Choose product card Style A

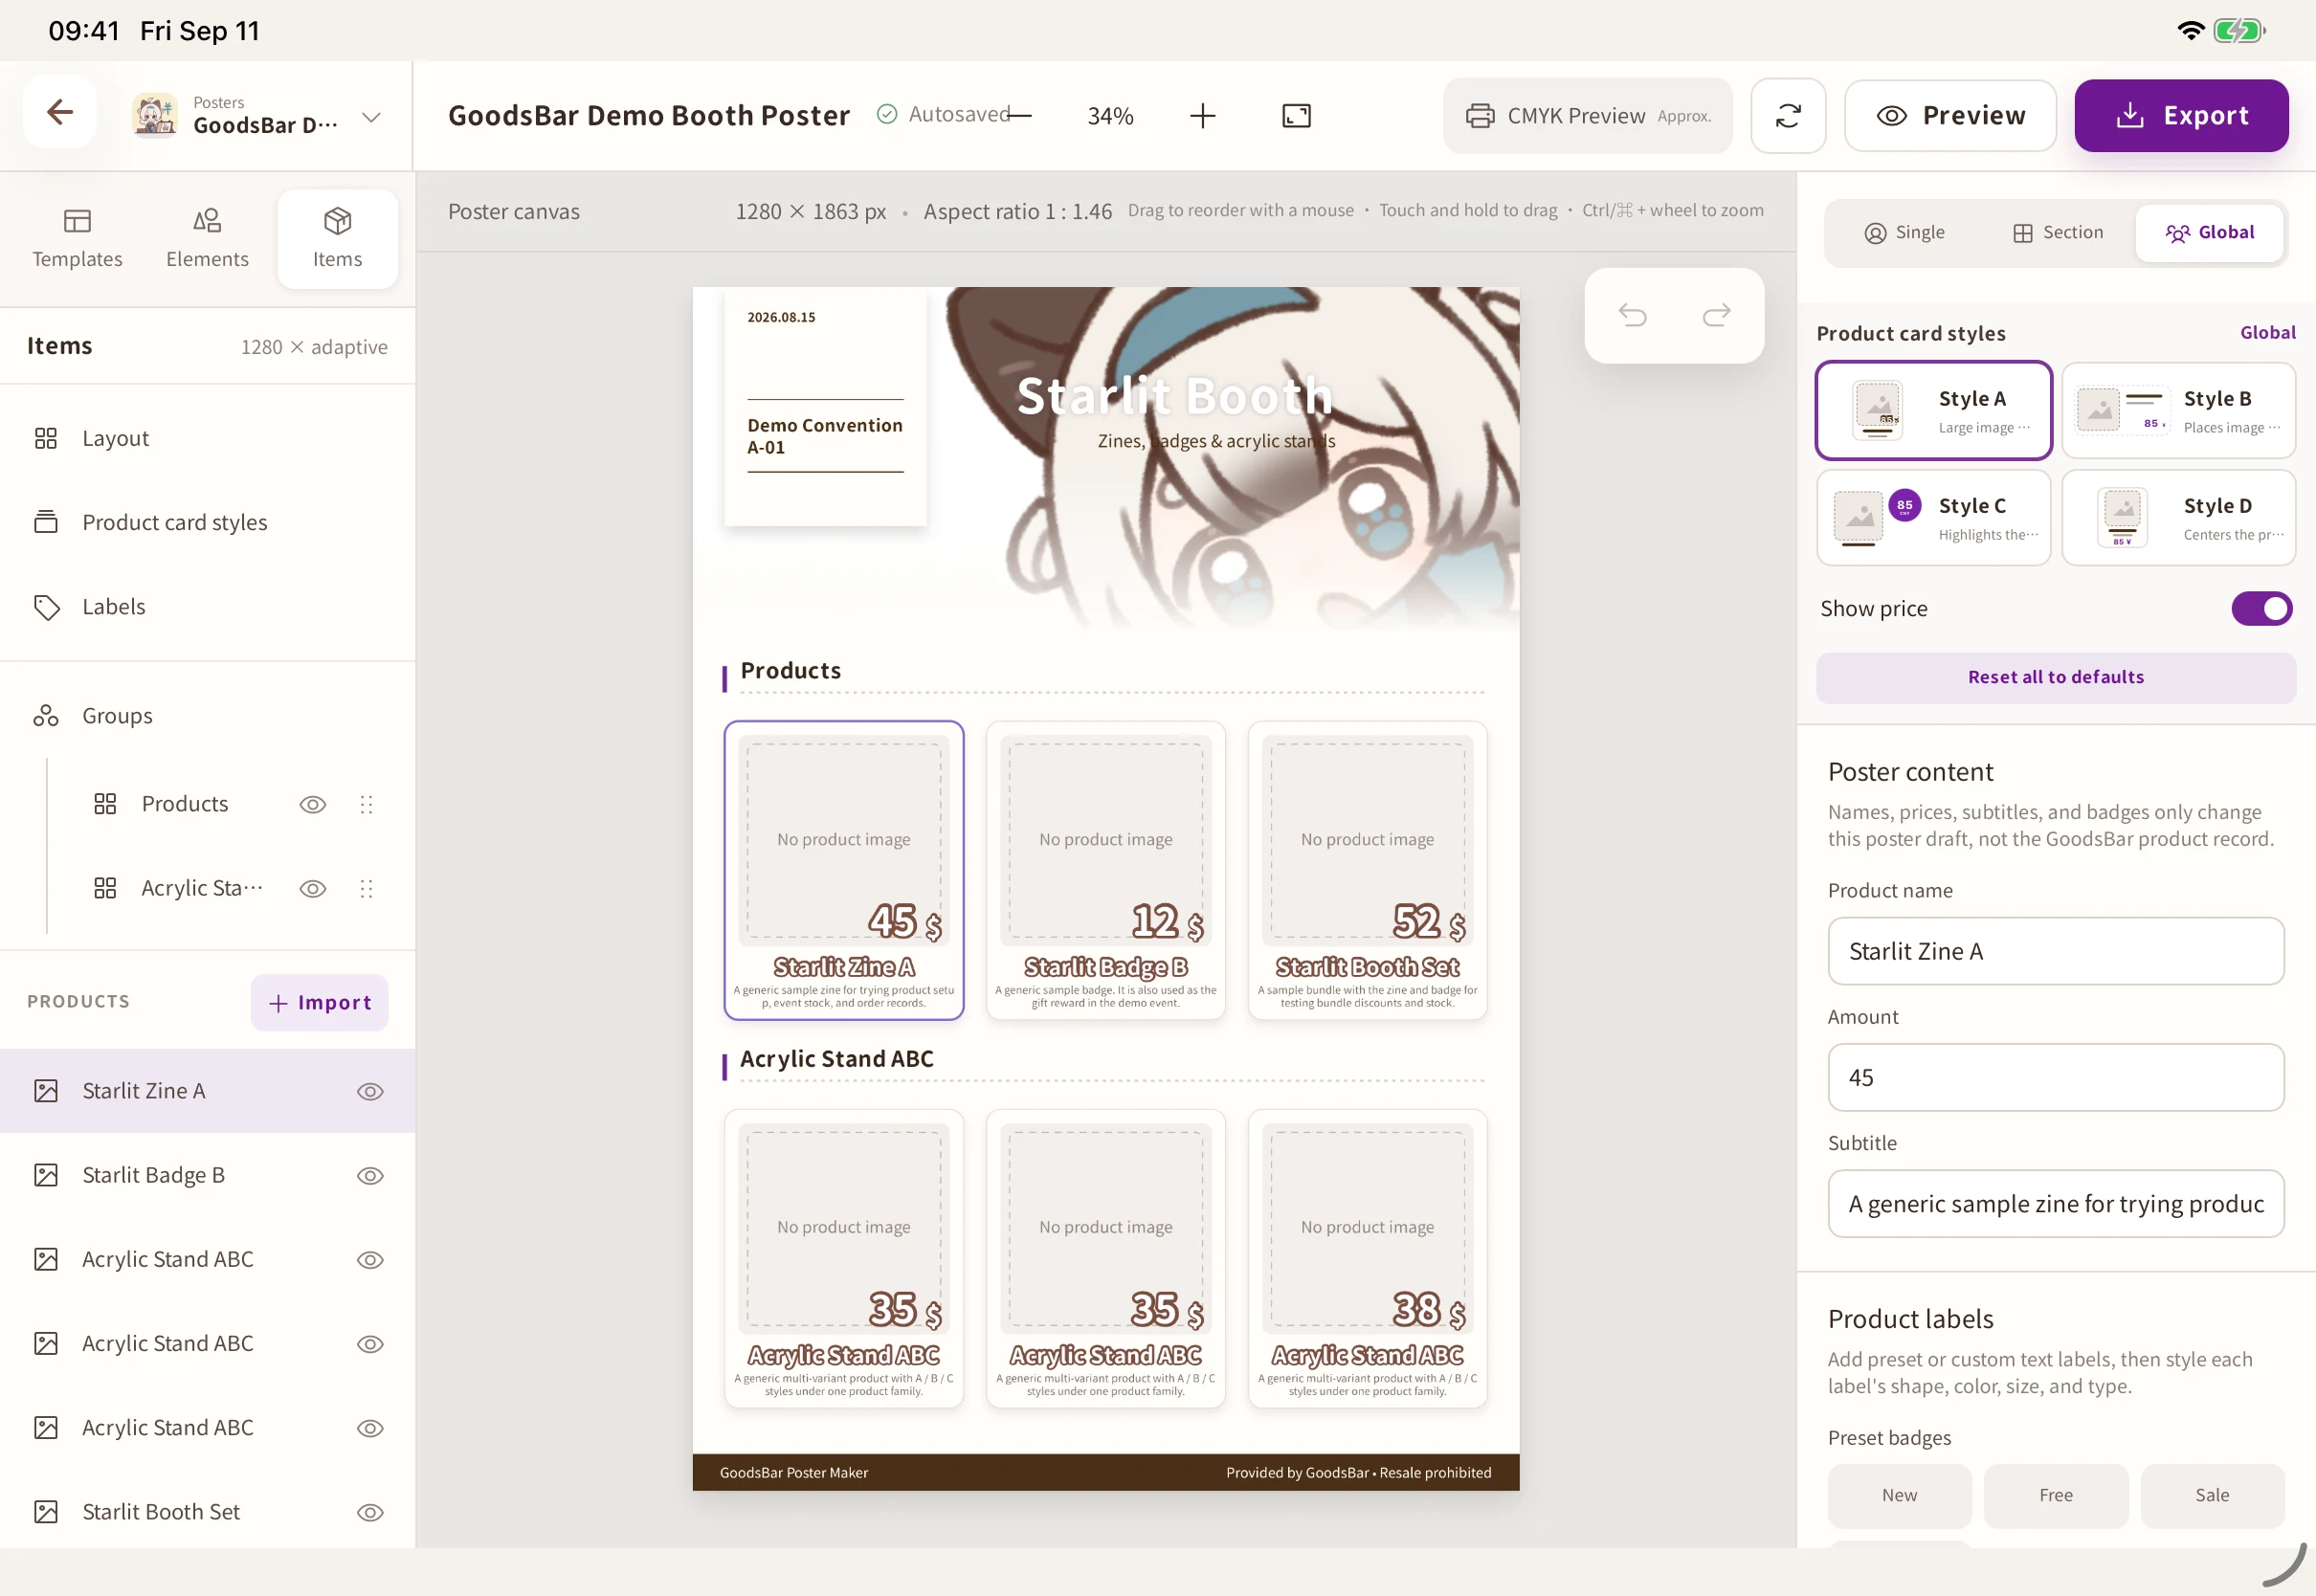point(1933,410)
